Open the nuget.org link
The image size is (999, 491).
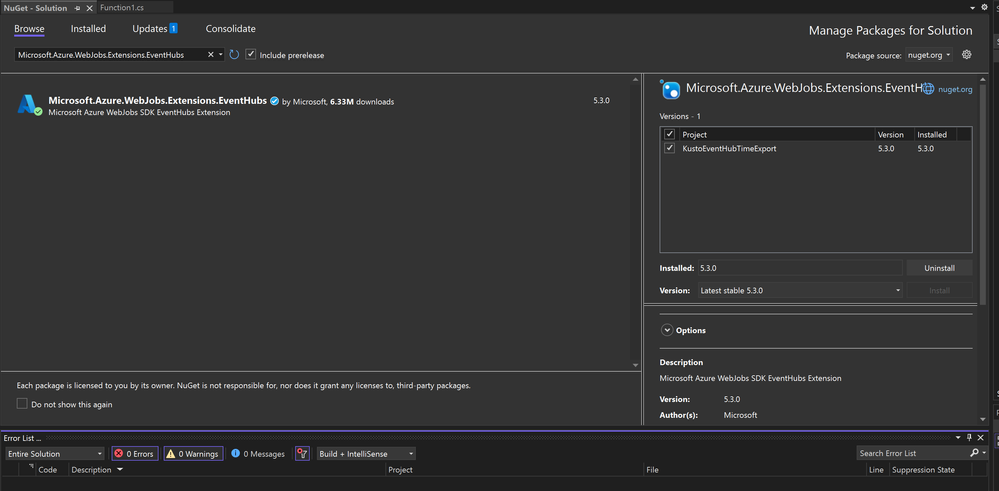(x=955, y=89)
